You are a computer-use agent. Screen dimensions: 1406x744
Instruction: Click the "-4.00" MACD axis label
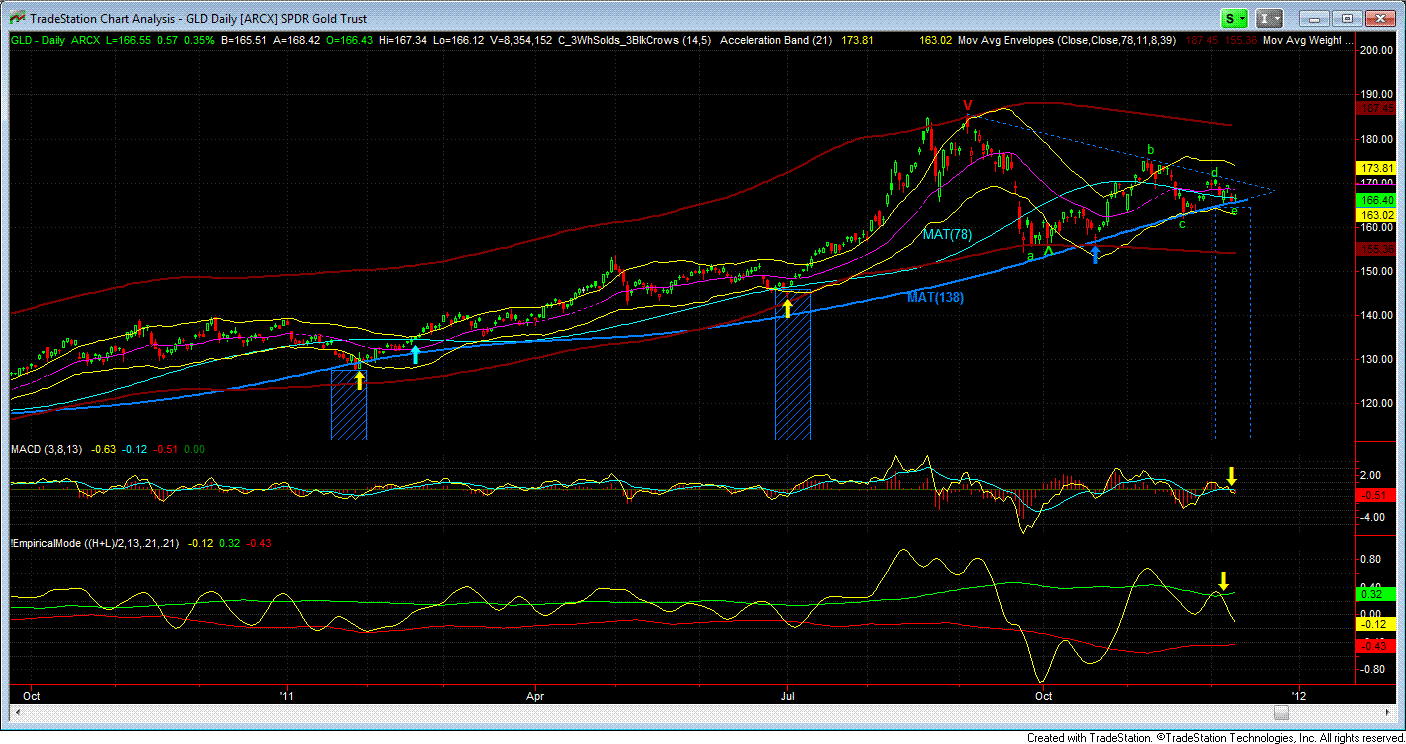pos(1374,517)
